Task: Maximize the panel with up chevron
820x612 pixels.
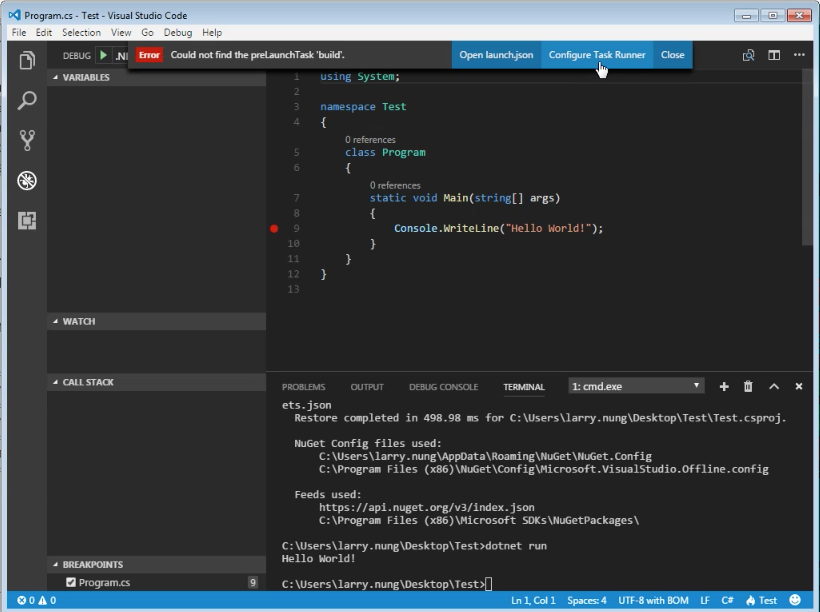Action: coord(774,387)
